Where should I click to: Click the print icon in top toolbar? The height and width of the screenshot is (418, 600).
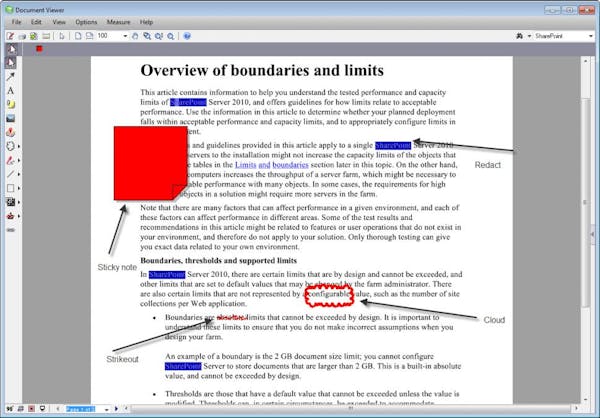coord(22,36)
